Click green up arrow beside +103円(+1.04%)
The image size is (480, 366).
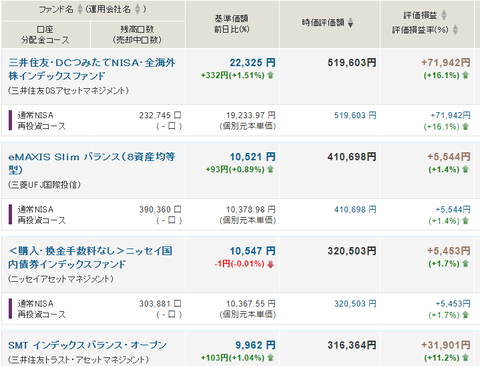(x=270, y=358)
